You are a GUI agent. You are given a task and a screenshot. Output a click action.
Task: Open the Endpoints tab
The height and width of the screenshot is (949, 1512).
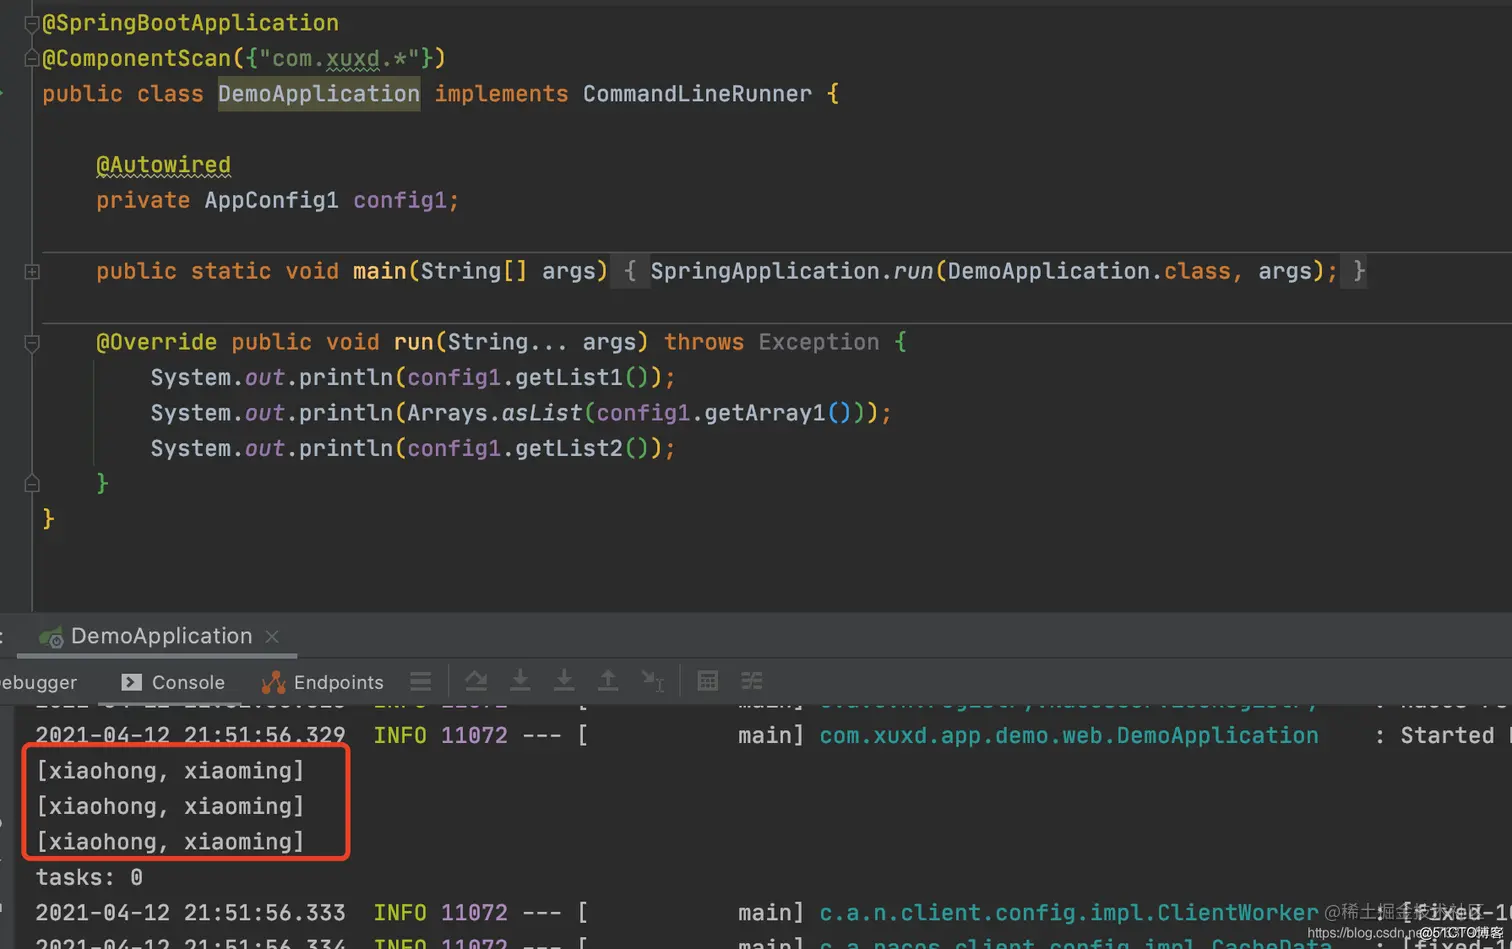322,682
